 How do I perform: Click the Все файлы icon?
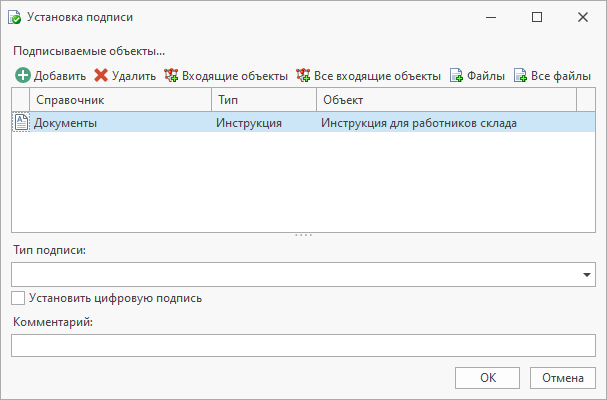[520, 75]
